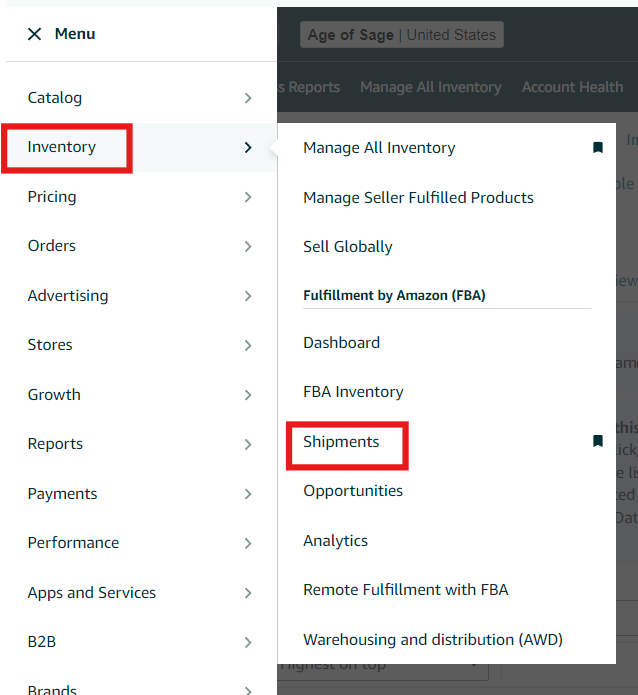
Task: Expand the Reports submenu chevron
Action: click(248, 444)
